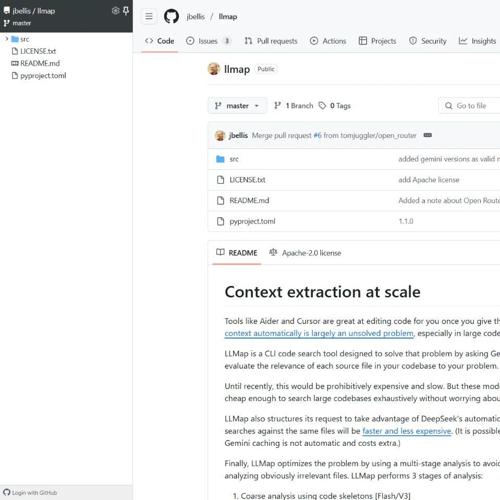Open pull request #6 link
The width and height of the screenshot is (500, 500).
pyautogui.click(x=317, y=135)
